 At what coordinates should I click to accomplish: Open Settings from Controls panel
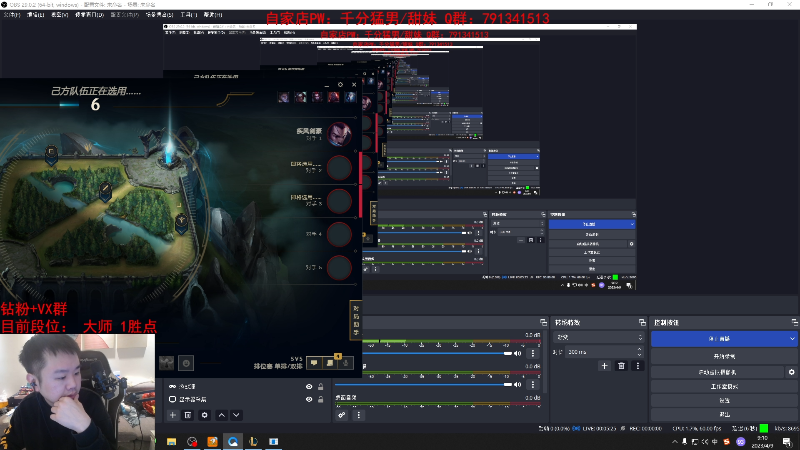[x=724, y=401]
